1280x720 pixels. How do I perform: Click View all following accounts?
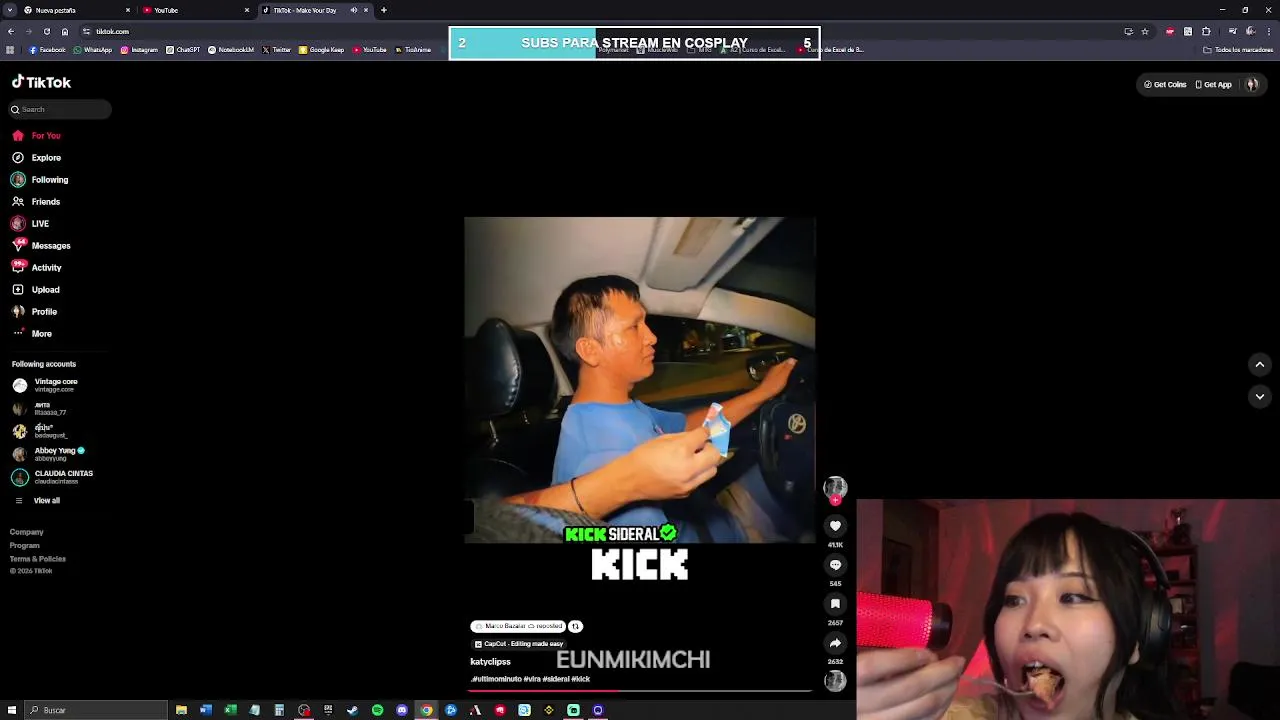coord(37,500)
